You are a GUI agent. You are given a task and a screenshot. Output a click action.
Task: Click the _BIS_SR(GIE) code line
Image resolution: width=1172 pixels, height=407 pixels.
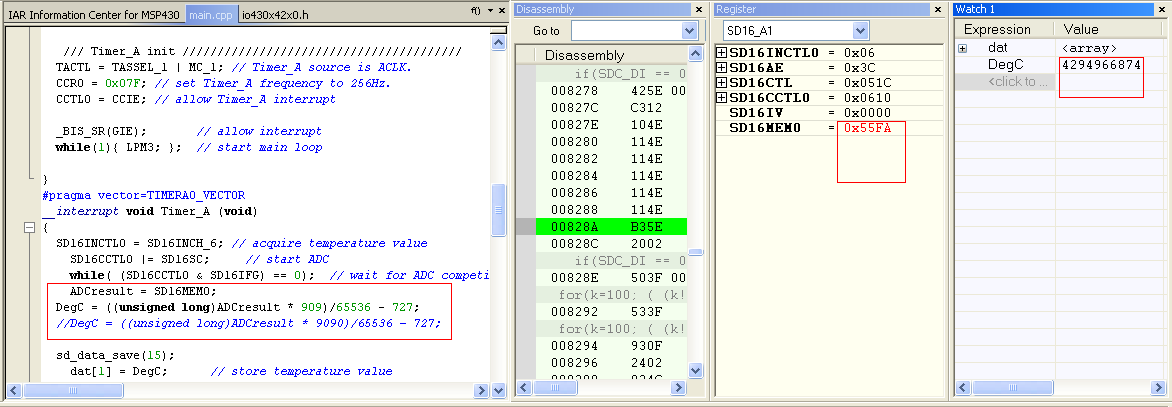(101, 131)
